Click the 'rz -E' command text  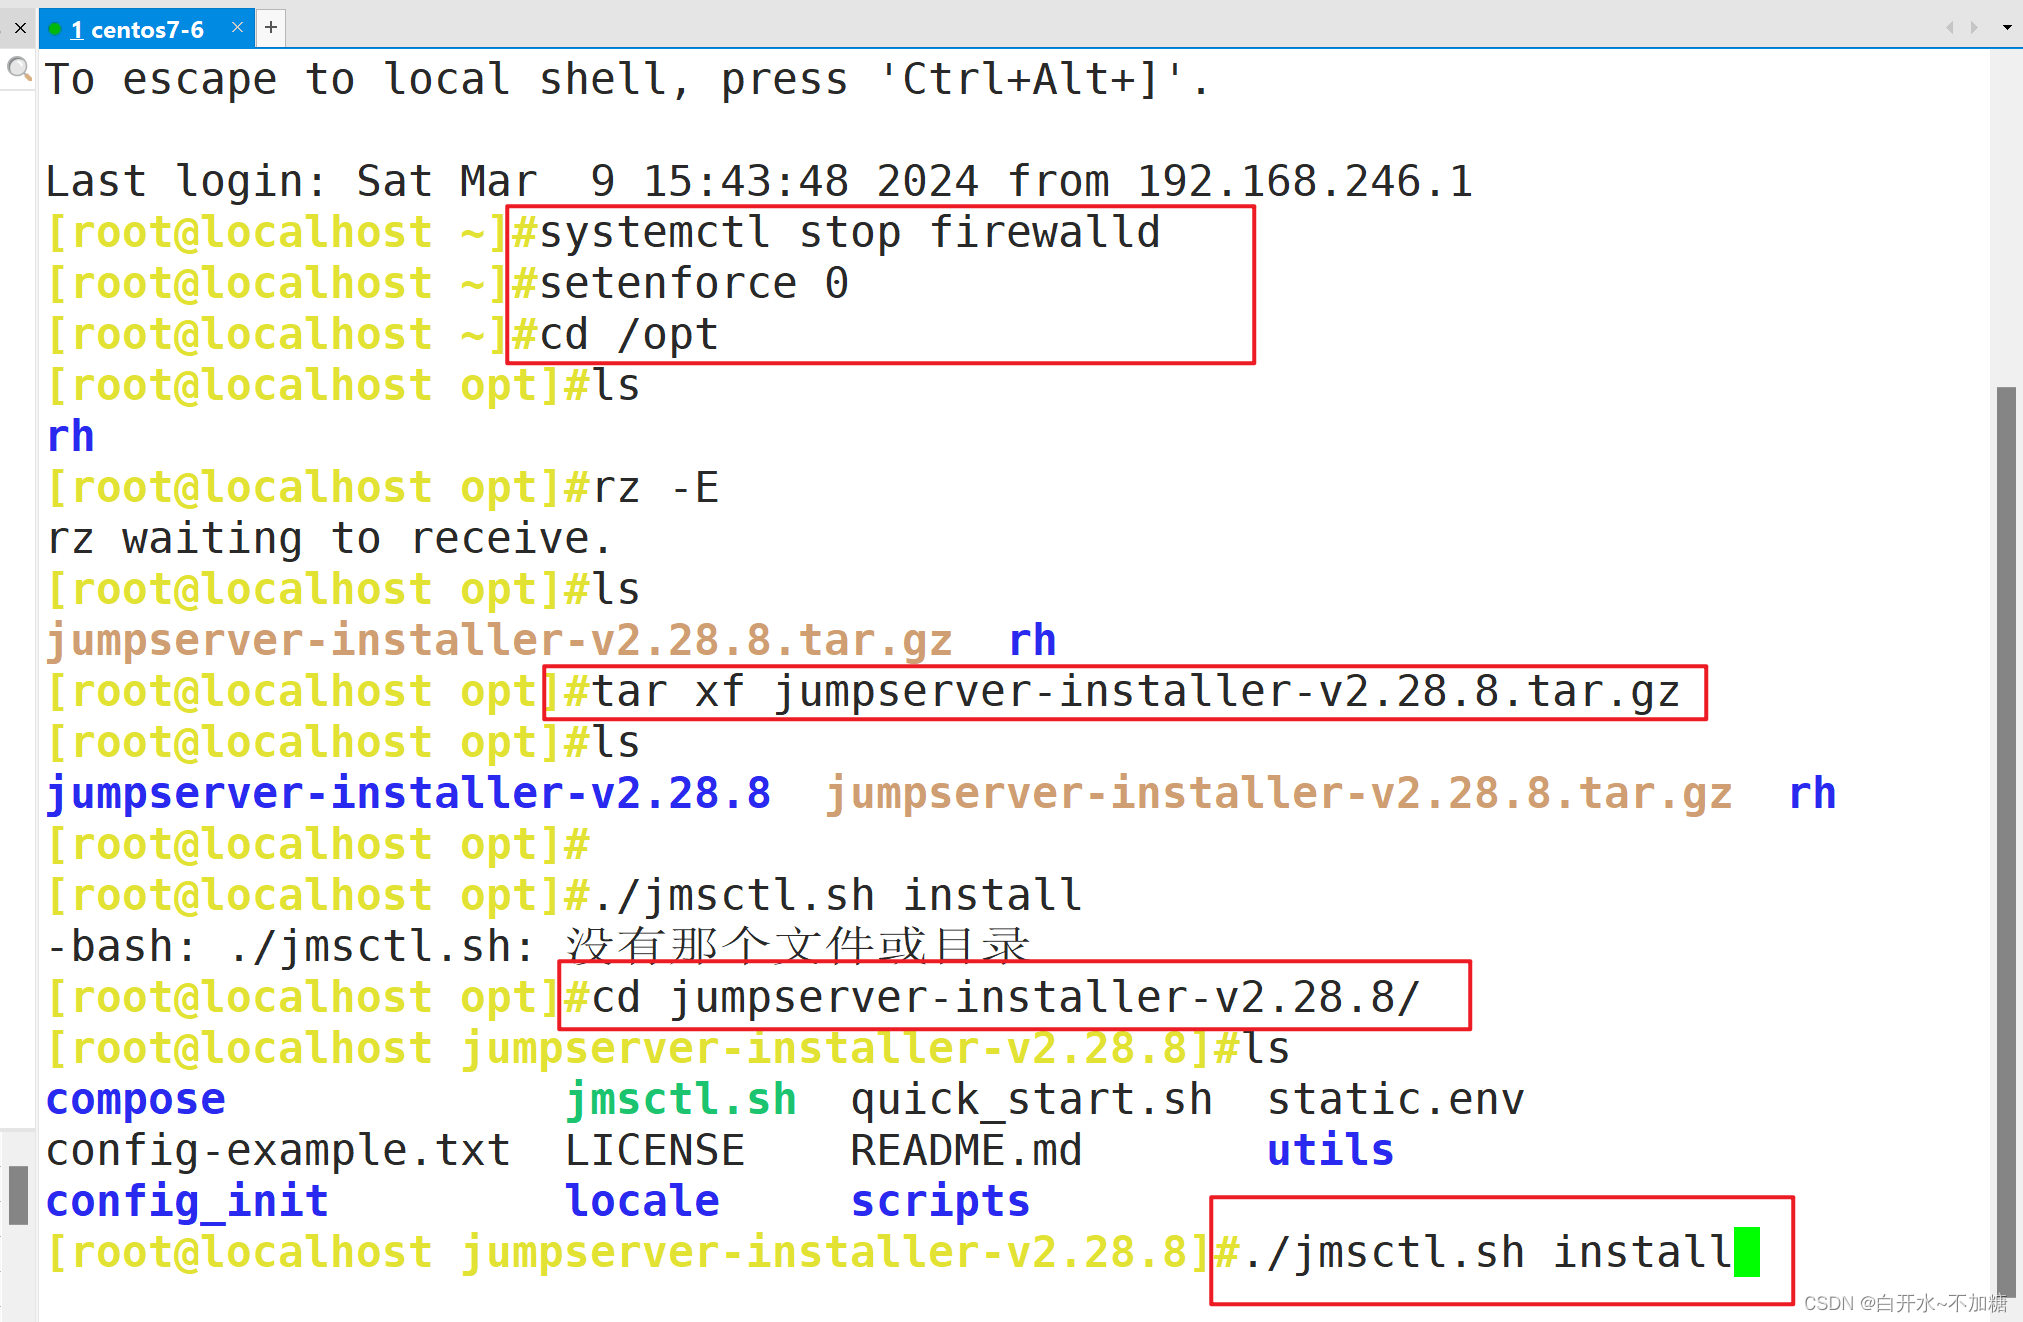[x=657, y=488]
